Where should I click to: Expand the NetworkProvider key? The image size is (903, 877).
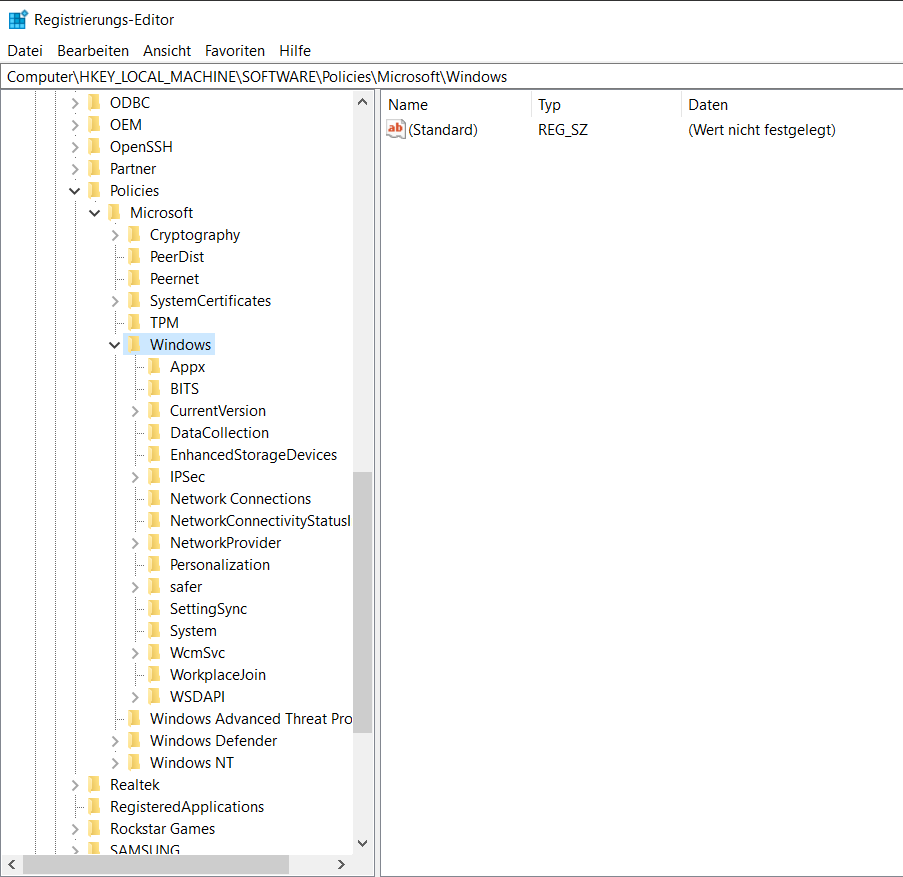coord(135,543)
